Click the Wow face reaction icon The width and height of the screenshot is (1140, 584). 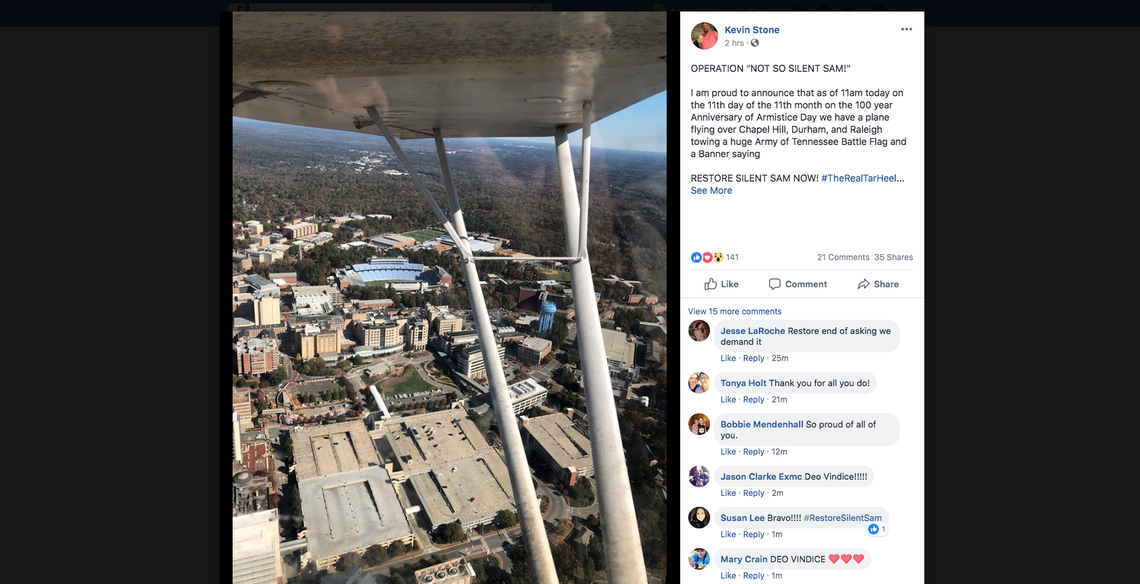(717, 257)
